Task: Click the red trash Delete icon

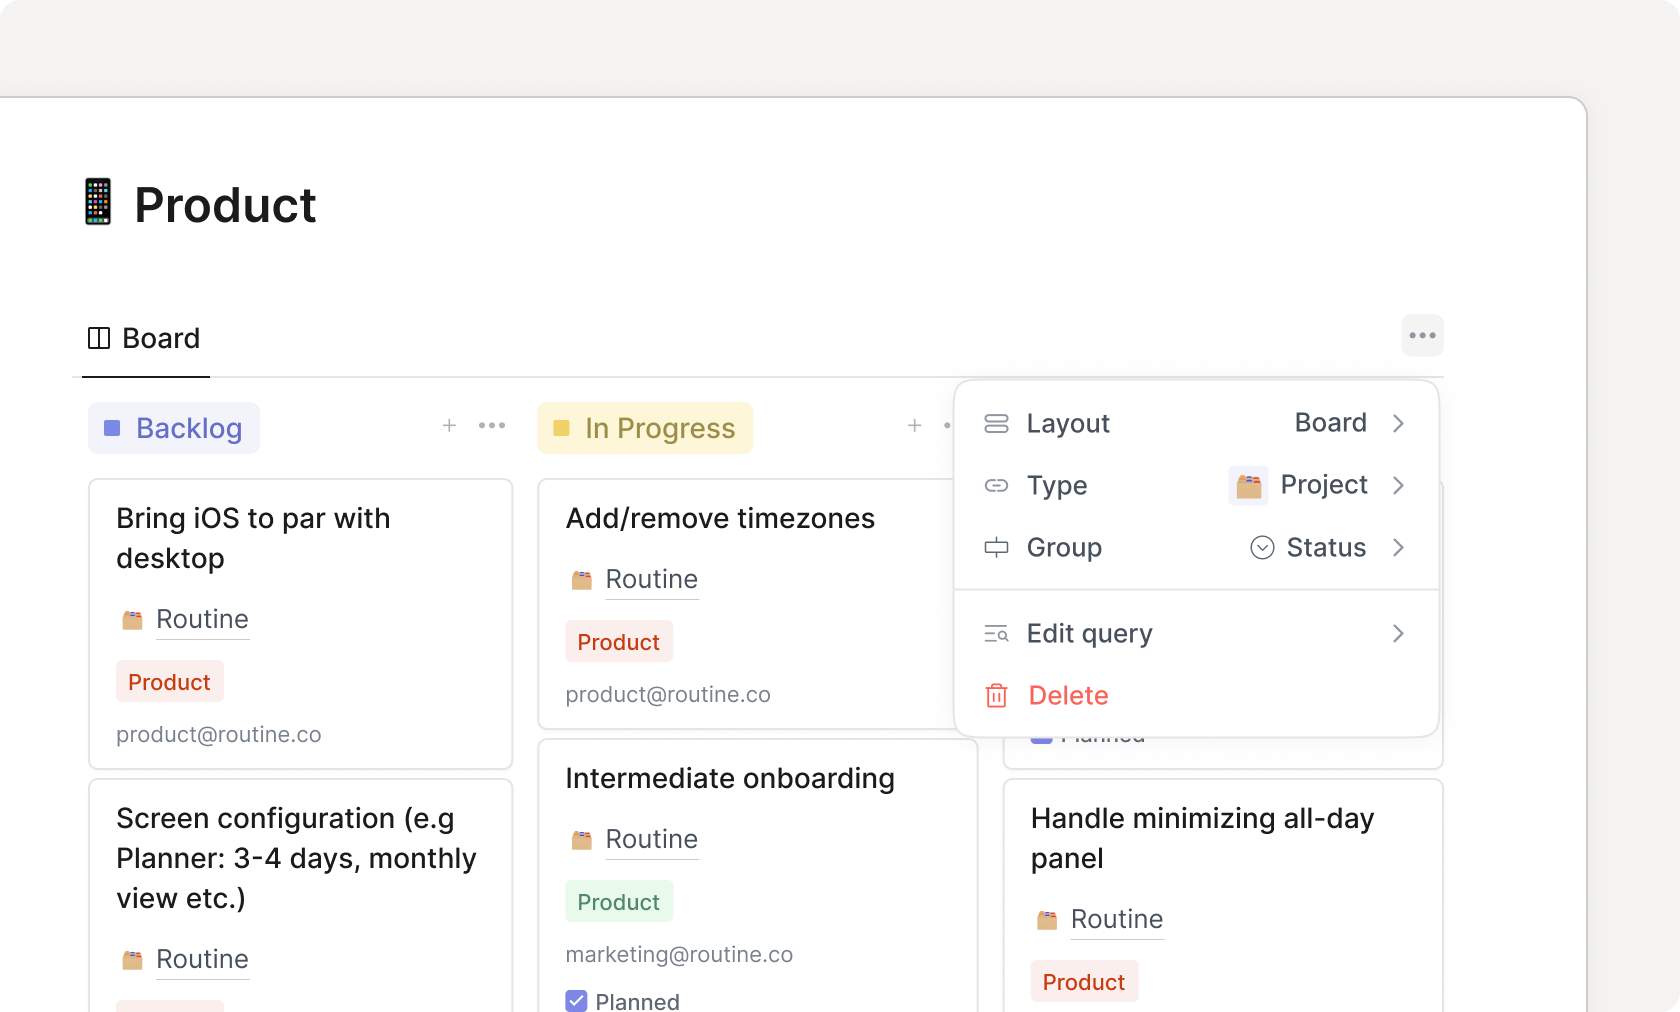Action: 996,696
